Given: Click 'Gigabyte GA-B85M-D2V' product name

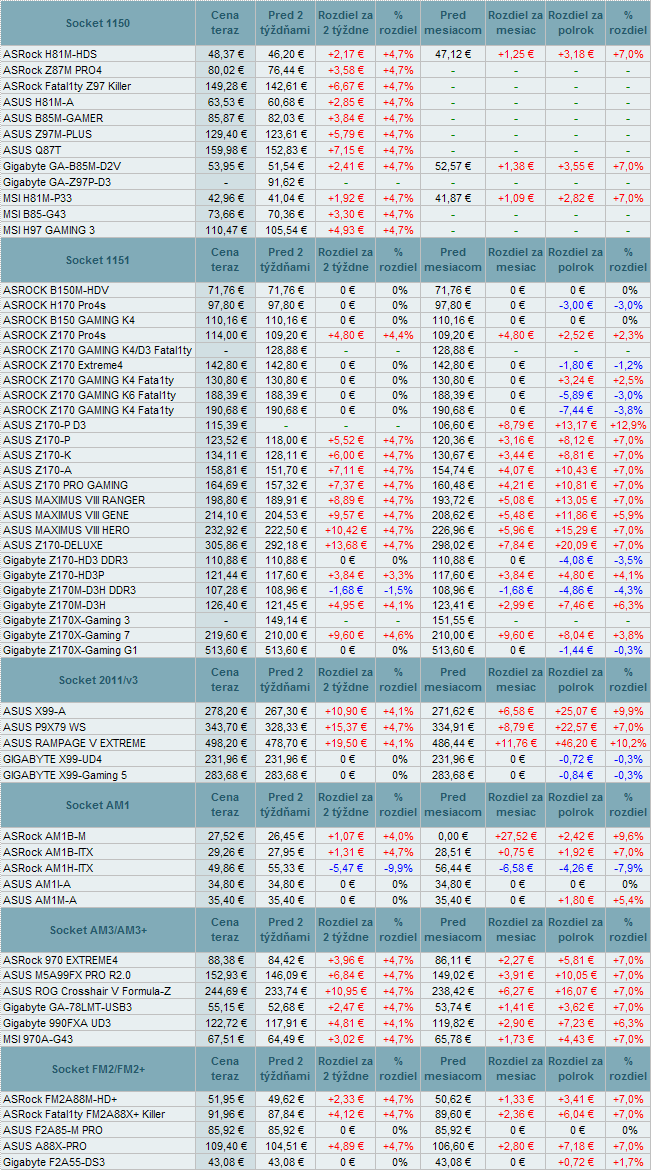Looking at the screenshot, I should [x=61, y=166].
